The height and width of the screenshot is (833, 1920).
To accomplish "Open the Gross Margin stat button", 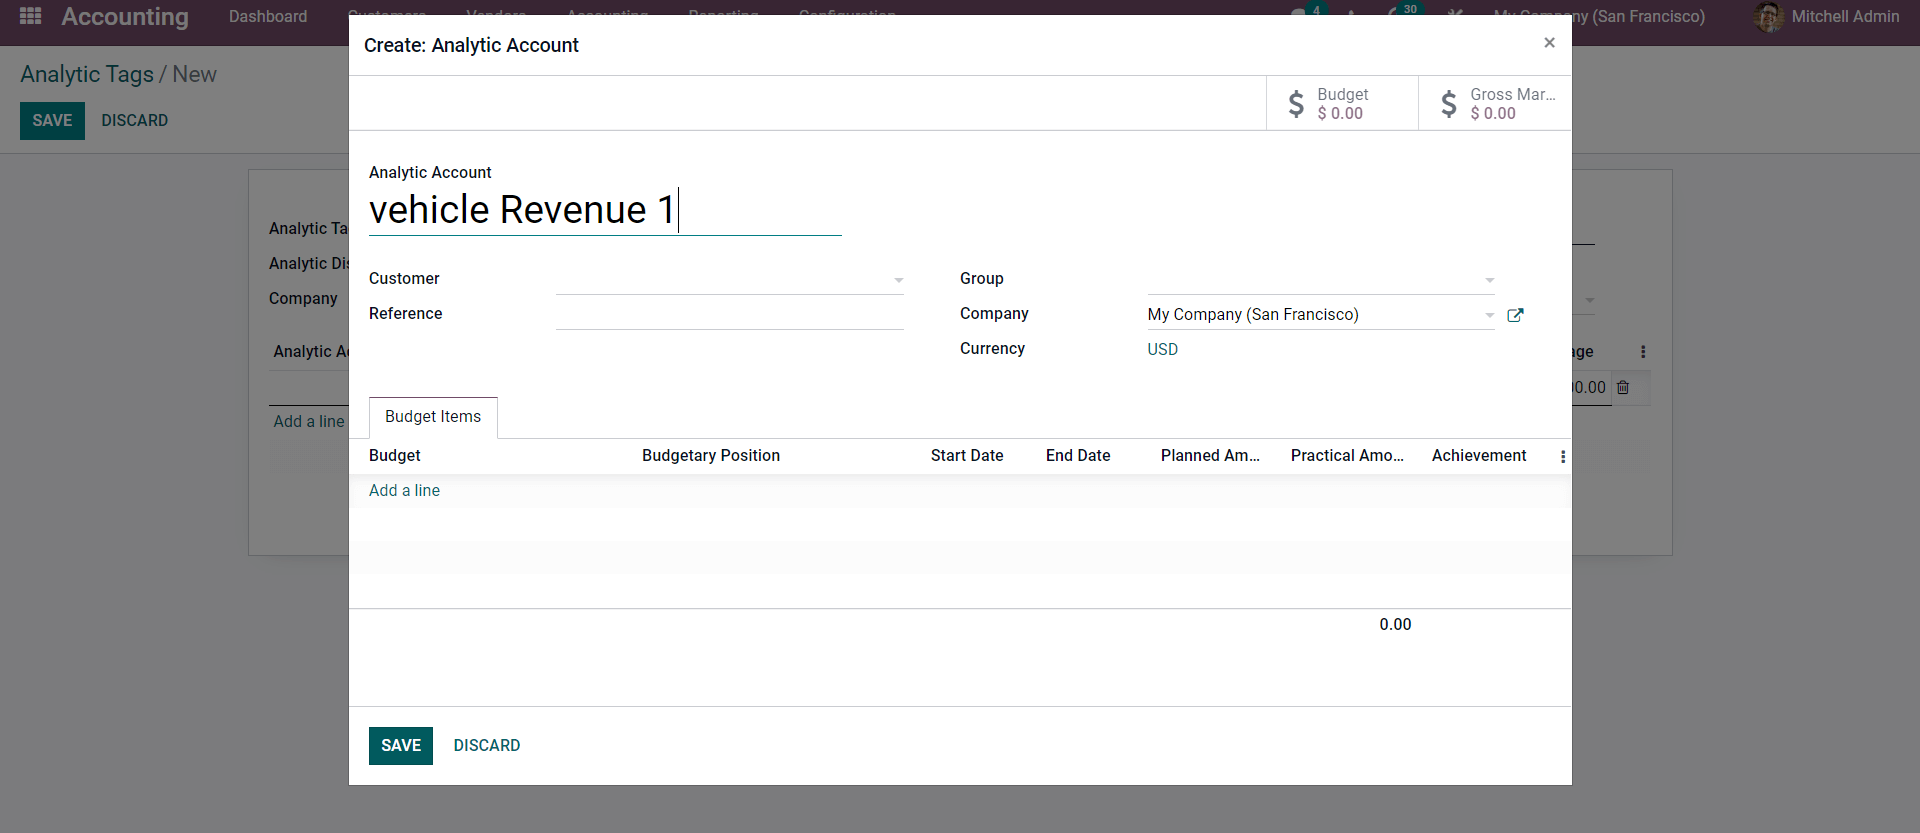I will (1495, 103).
